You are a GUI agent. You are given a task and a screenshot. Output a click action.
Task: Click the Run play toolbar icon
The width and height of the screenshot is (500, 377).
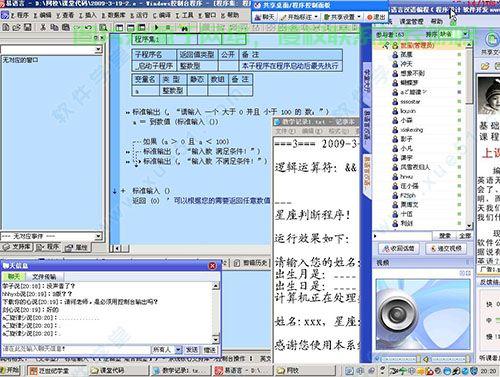(156, 27)
